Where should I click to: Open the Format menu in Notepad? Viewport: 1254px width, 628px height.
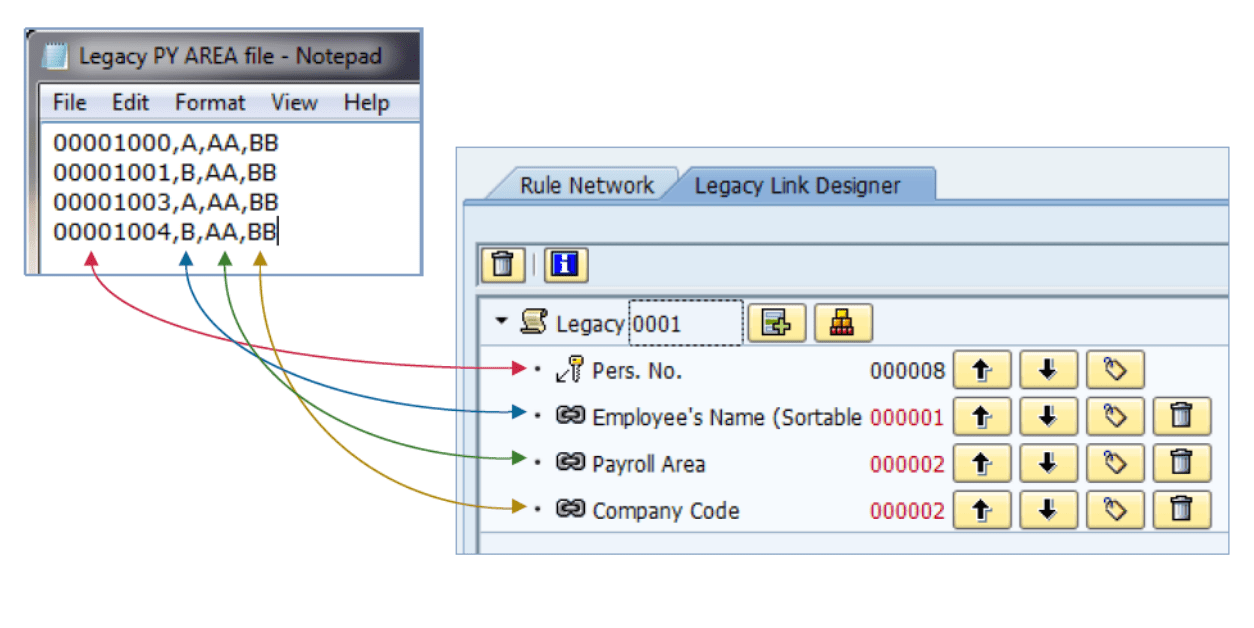210,102
